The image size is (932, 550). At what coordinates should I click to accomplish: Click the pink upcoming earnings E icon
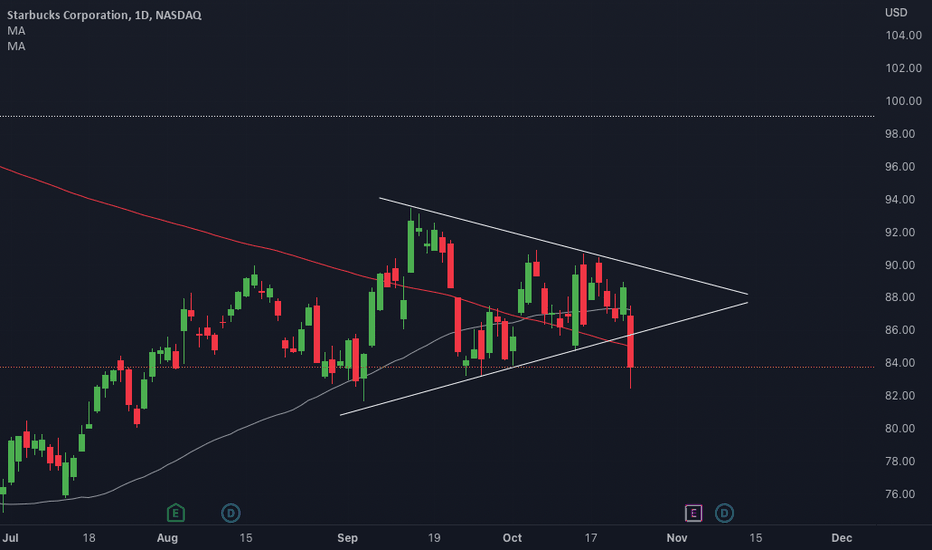point(694,513)
